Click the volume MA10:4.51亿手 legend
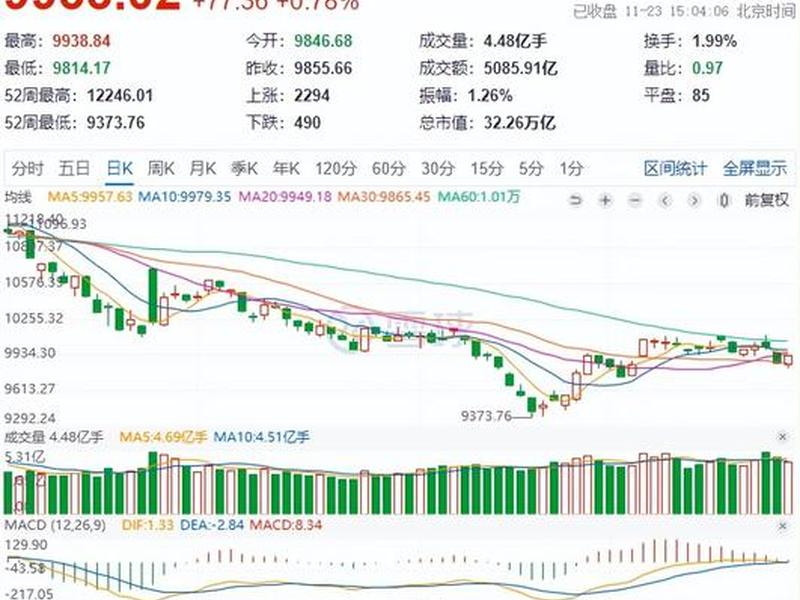This screenshot has height=600, width=800. click(x=261, y=437)
